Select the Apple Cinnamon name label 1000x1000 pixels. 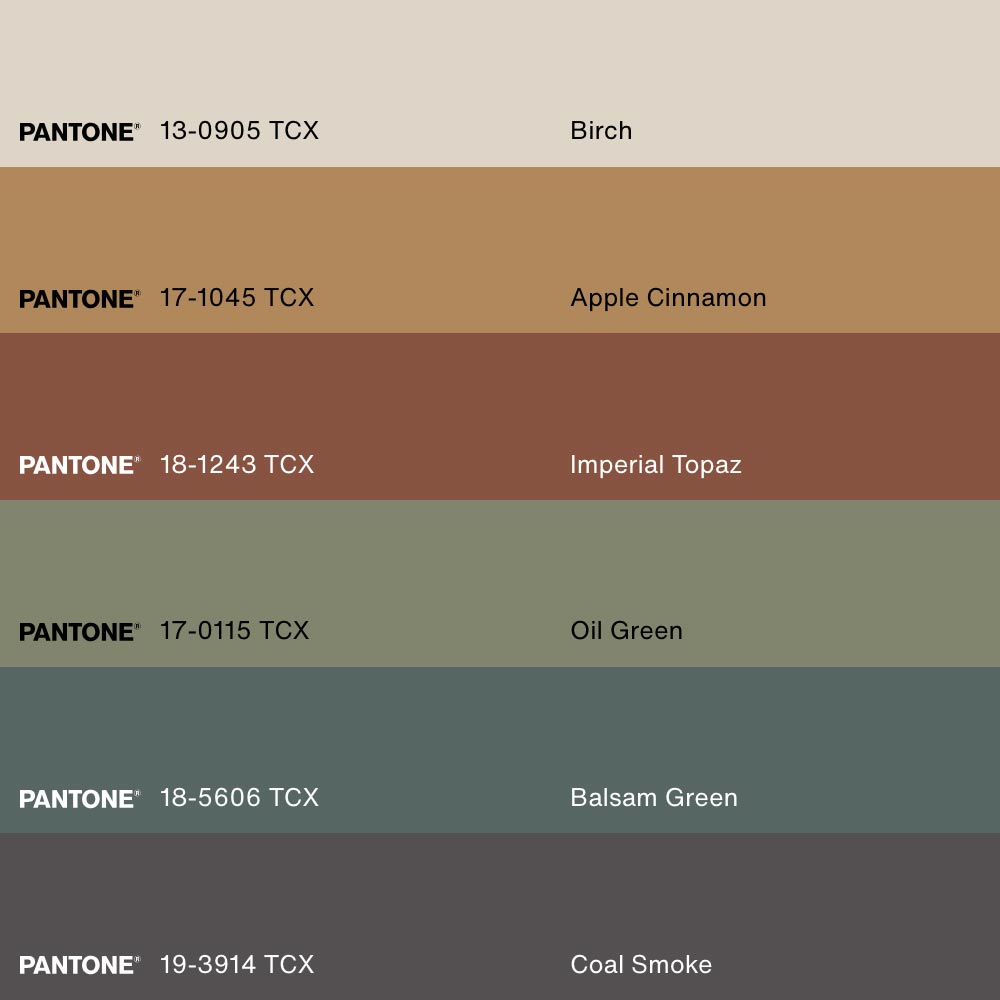[668, 298]
